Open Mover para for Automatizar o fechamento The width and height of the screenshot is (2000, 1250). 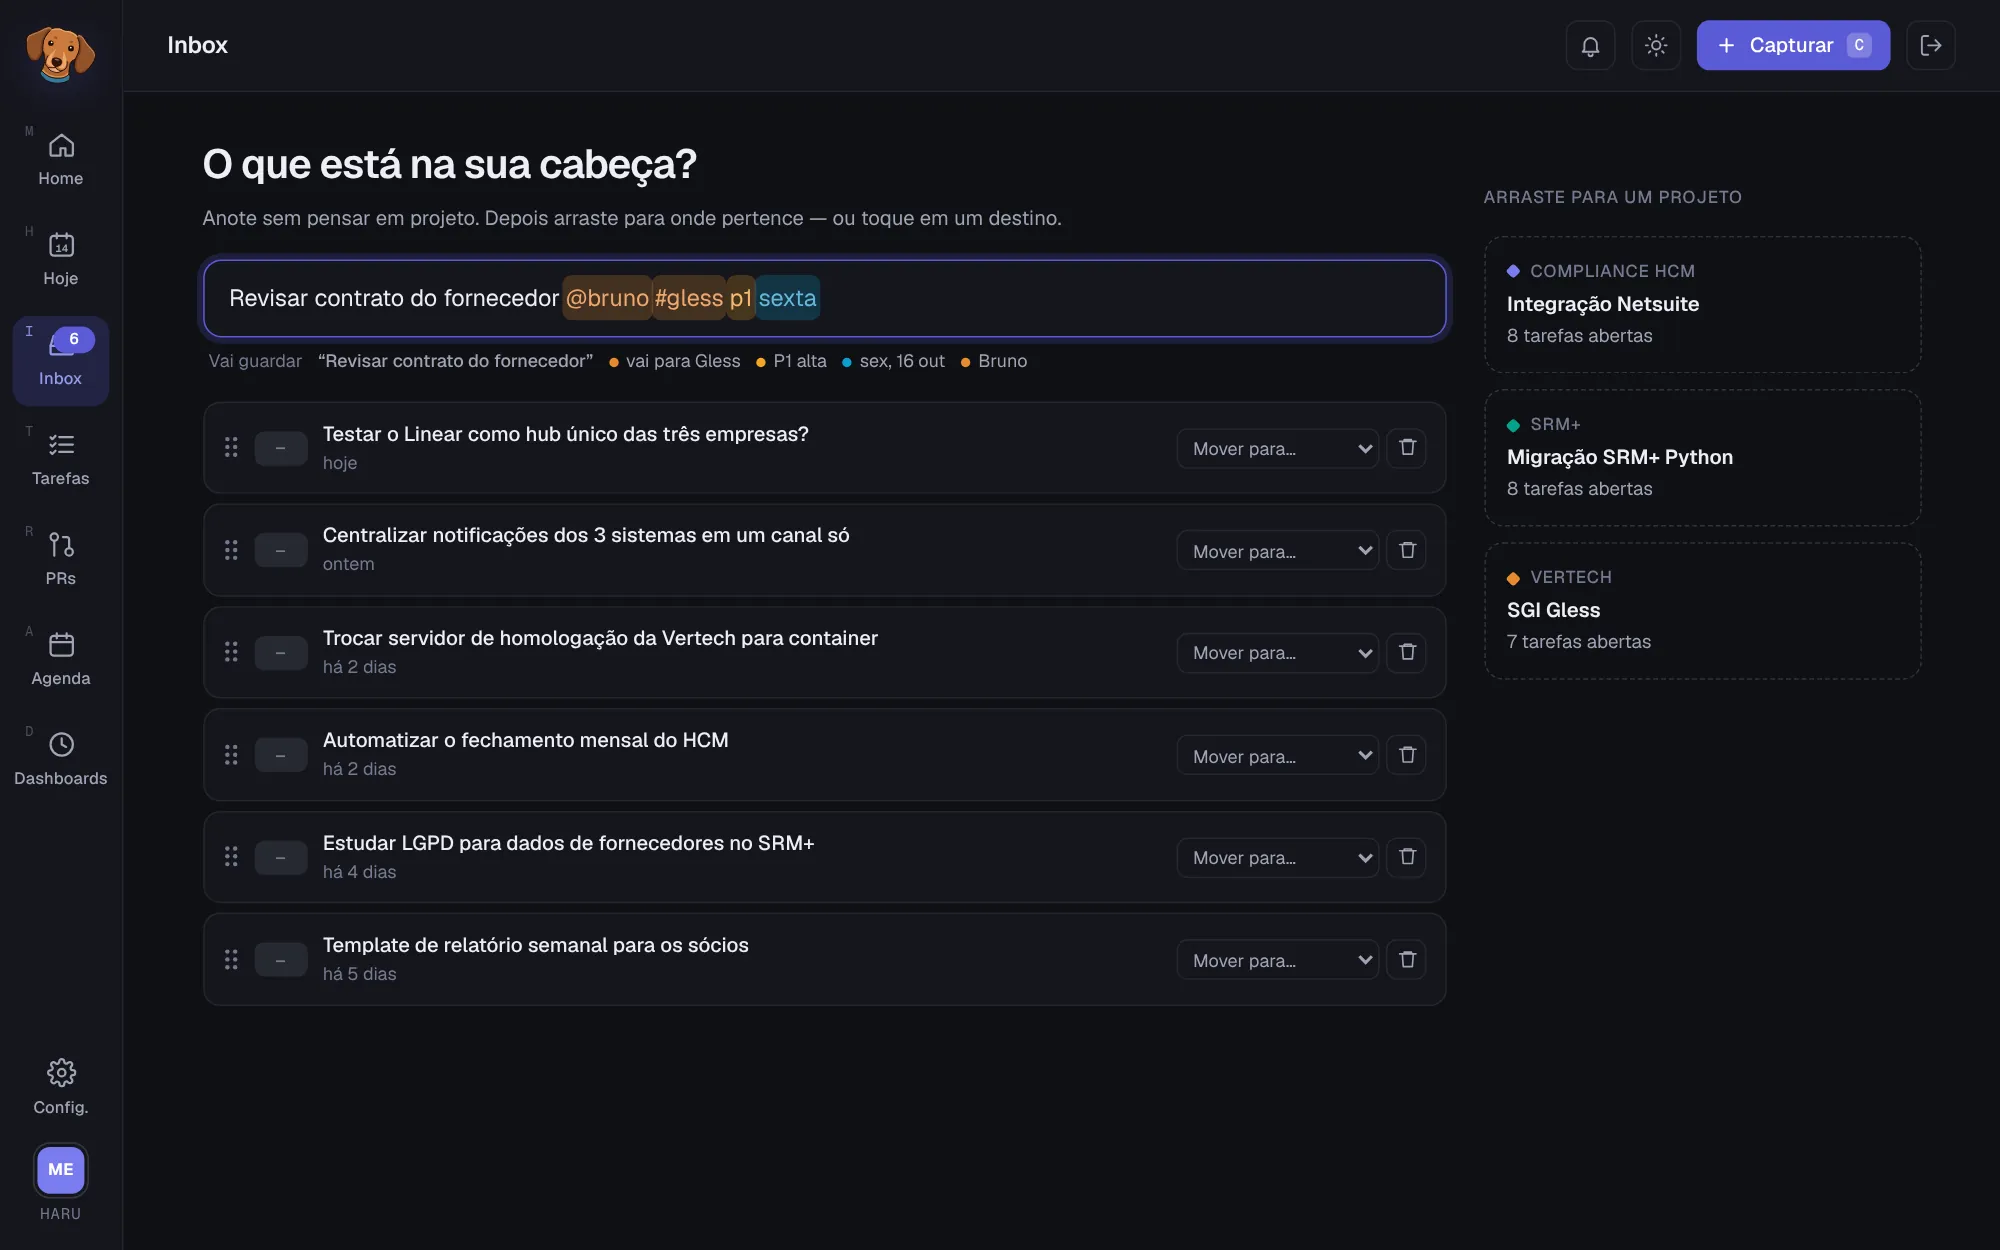point(1278,755)
